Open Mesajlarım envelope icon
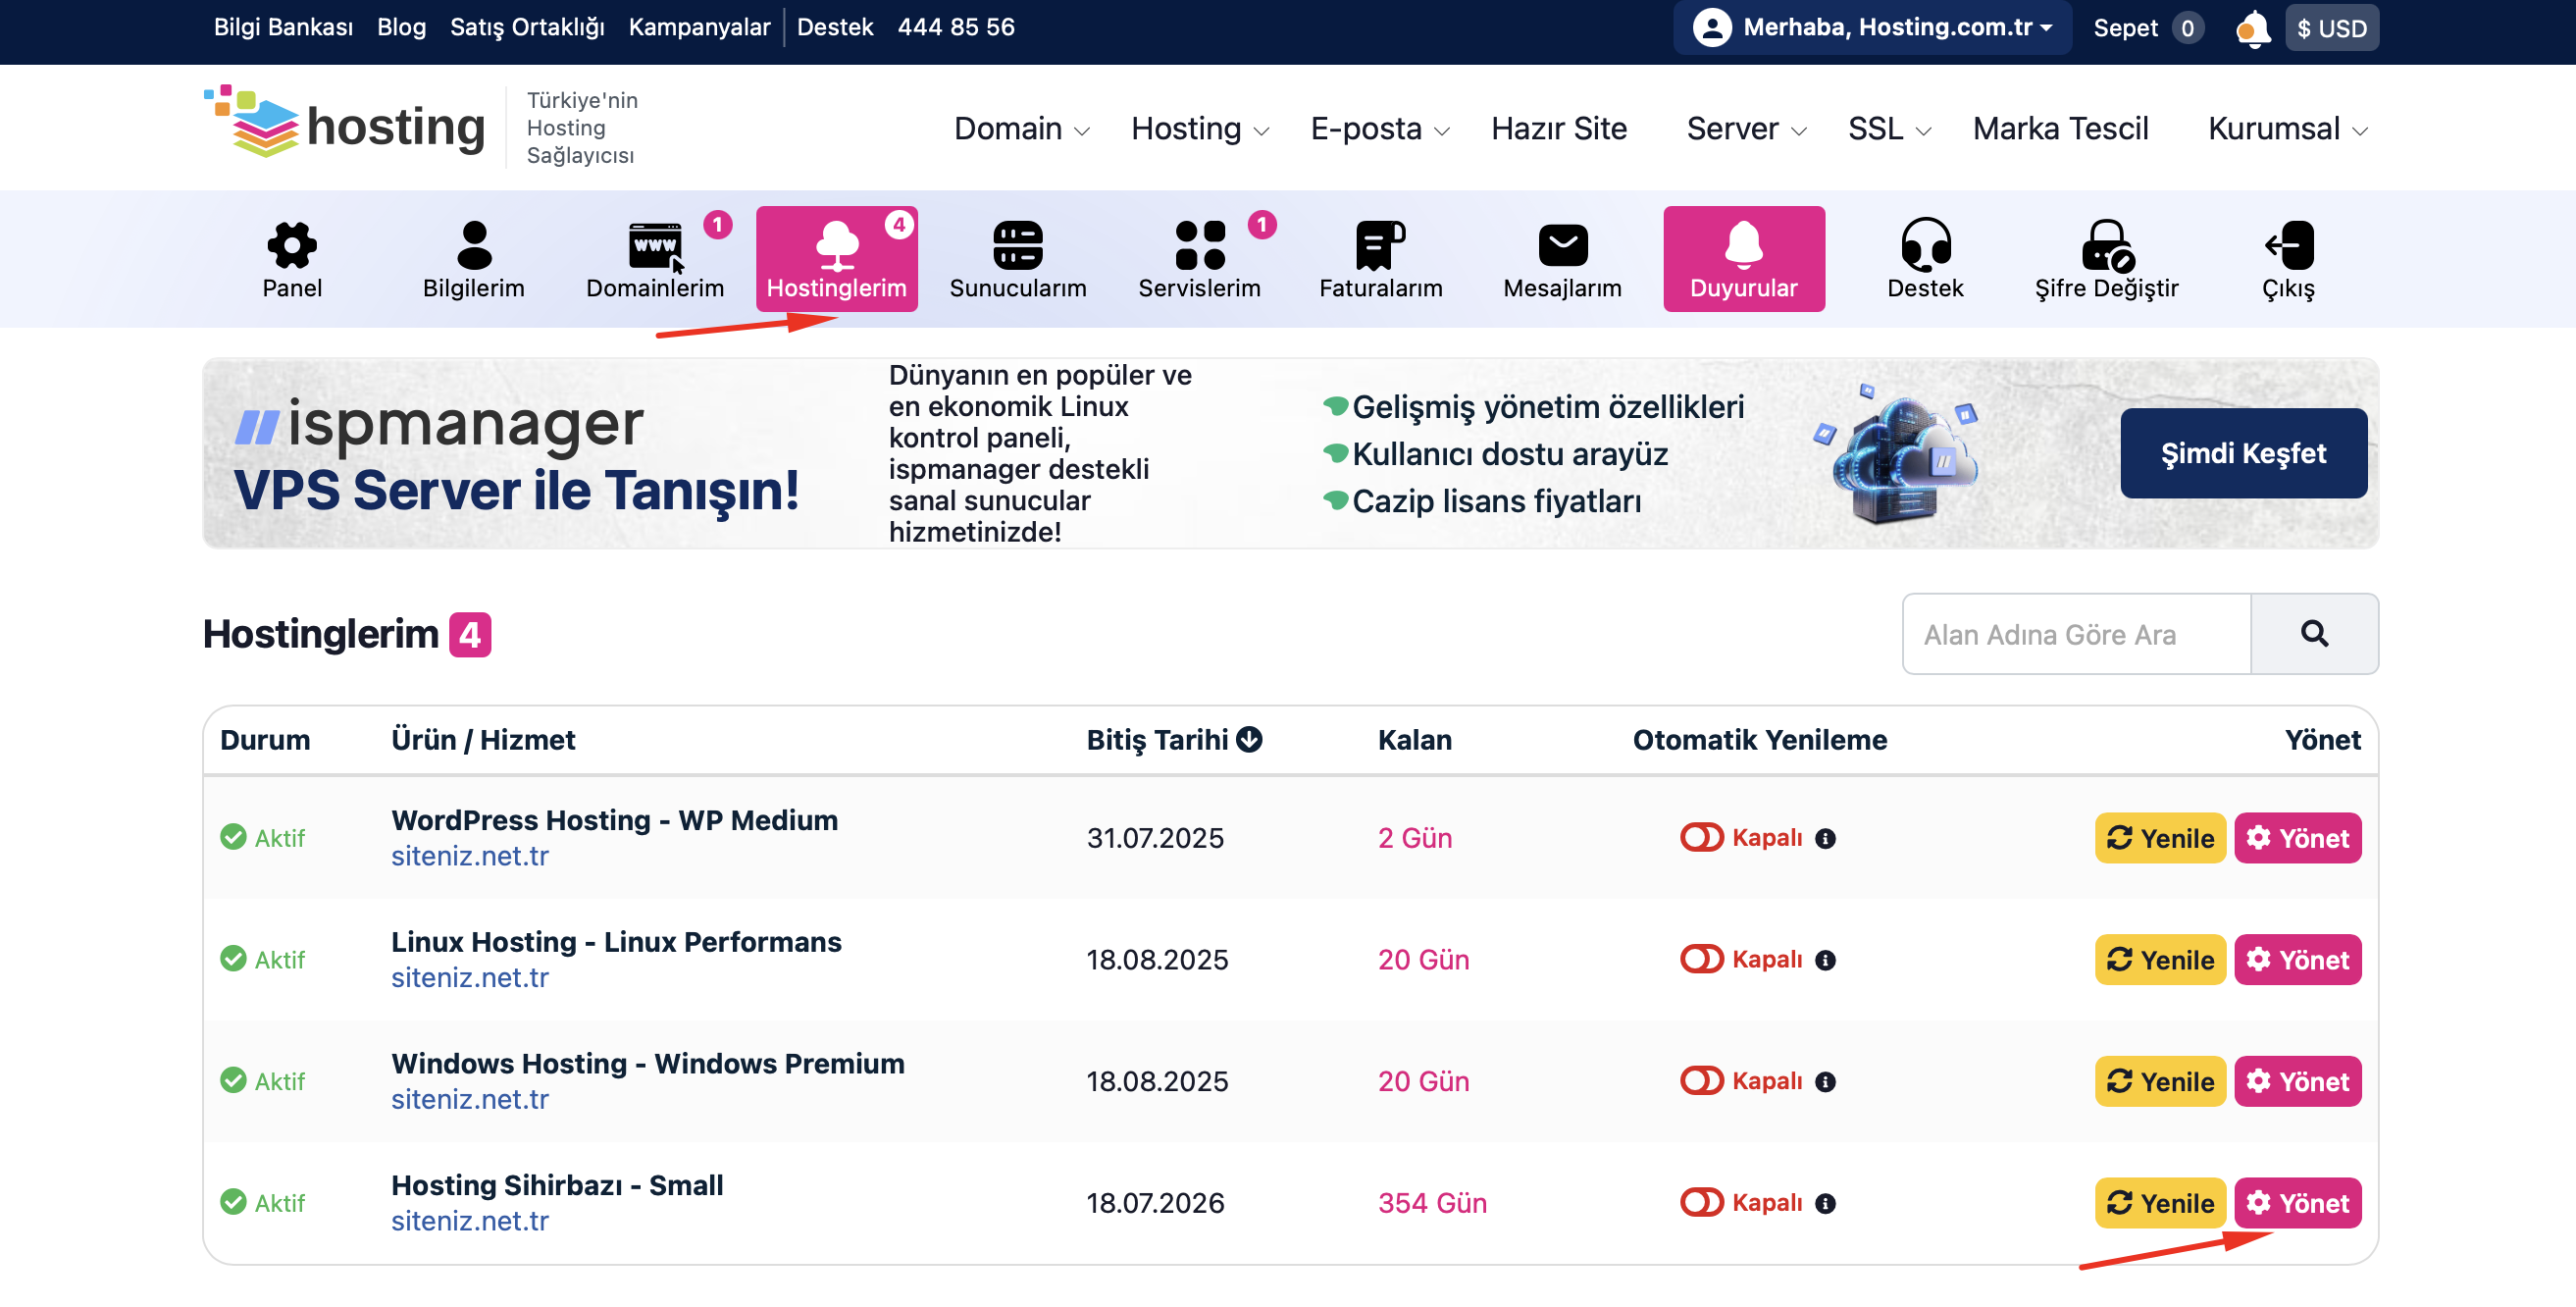Screen dimensions: 2576x1307 [1562, 245]
